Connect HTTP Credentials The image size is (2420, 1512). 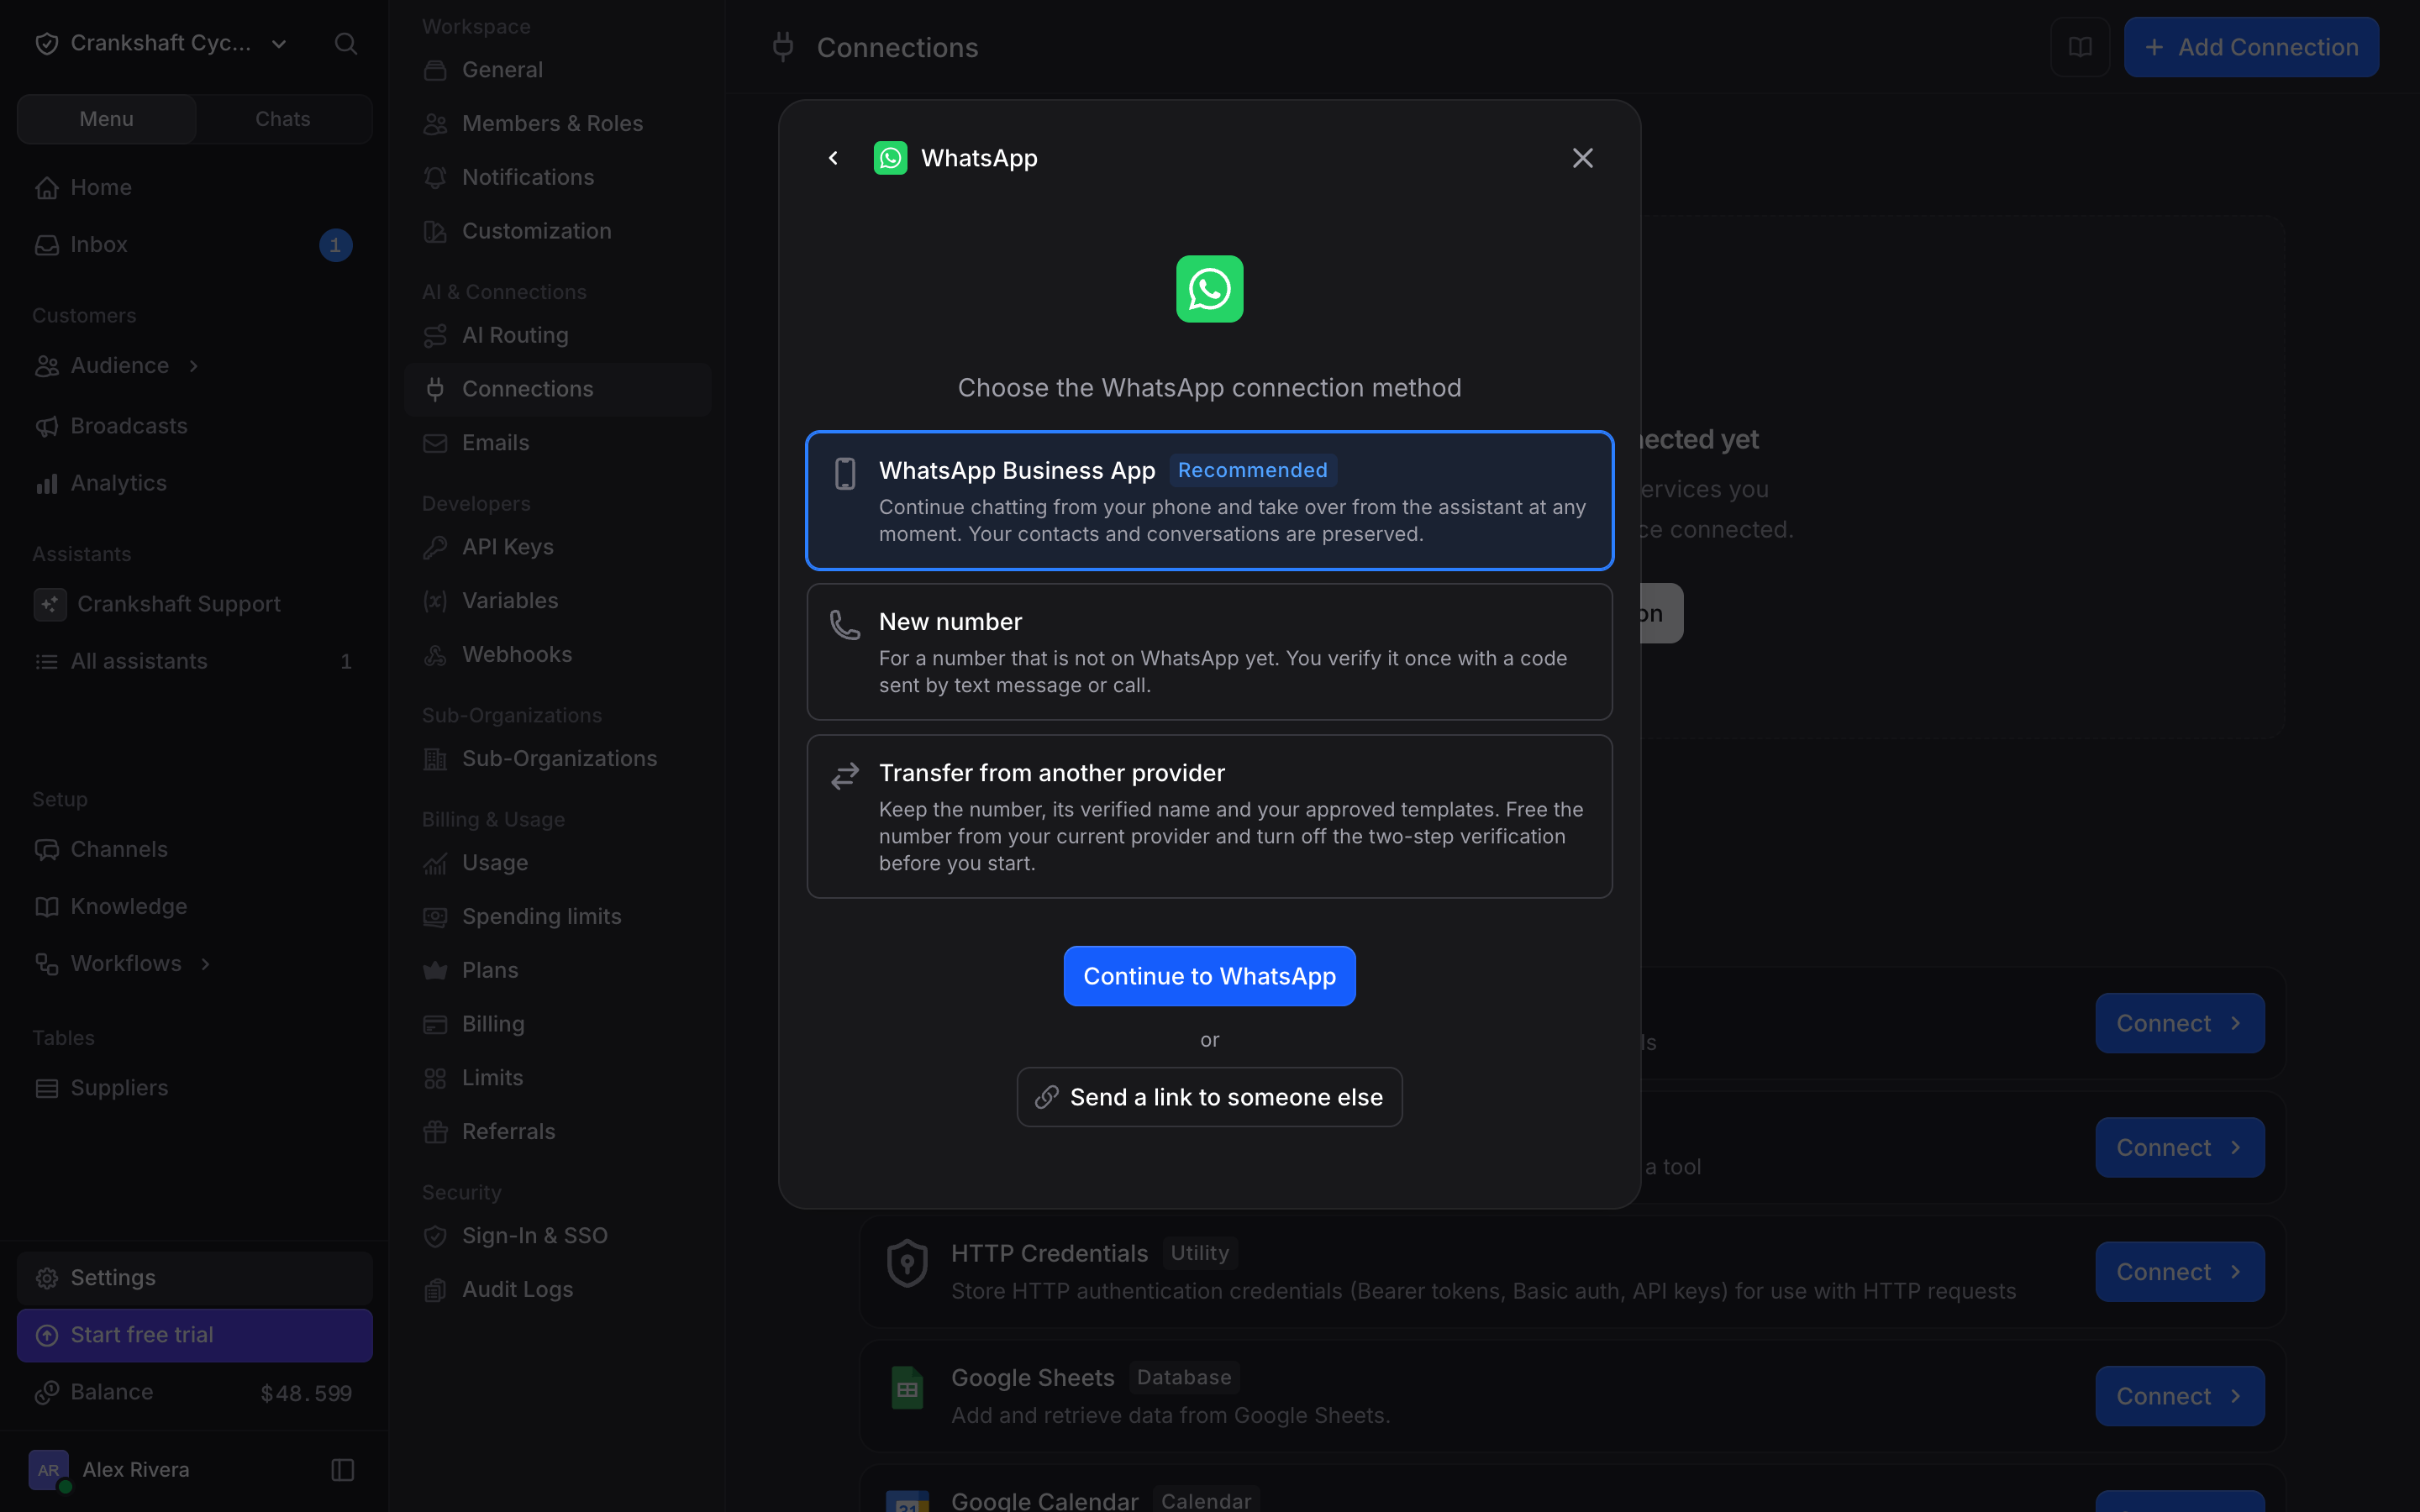(x=2180, y=1272)
